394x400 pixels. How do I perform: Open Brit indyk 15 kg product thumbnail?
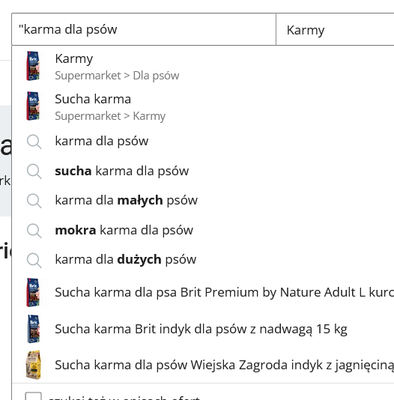pyautogui.click(x=33, y=329)
